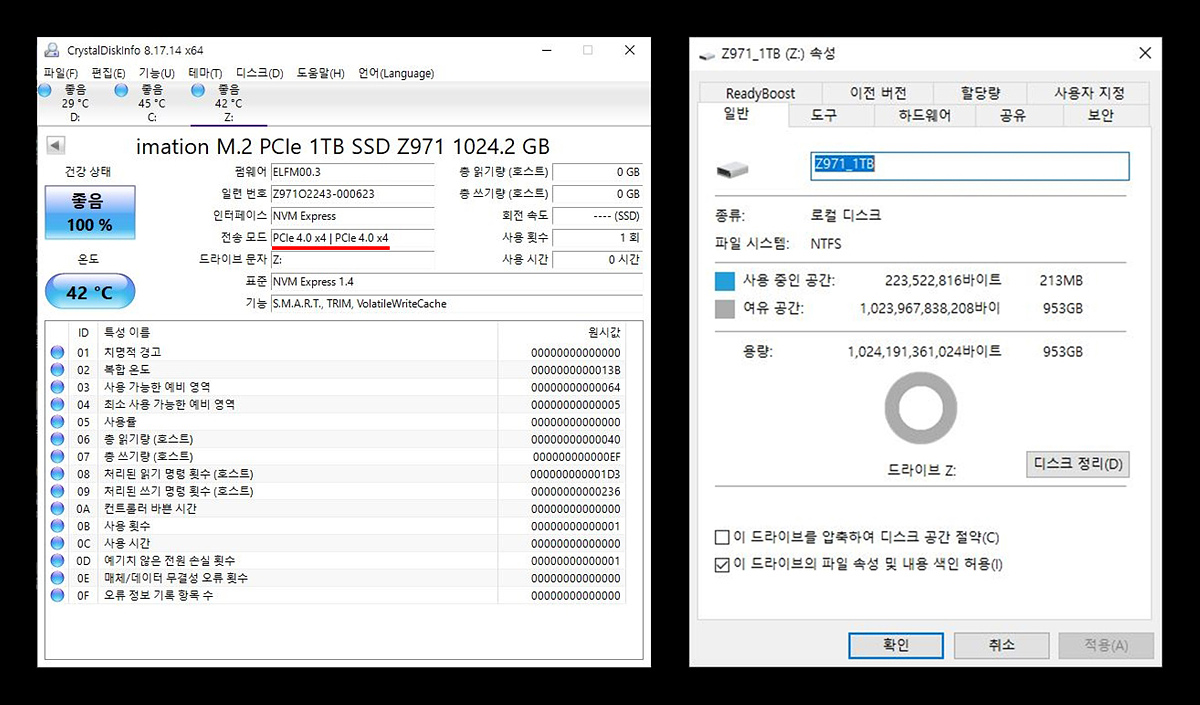Click status orb for attribute 05 사용률
The height and width of the screenshot is (705, 1200).
57,422
